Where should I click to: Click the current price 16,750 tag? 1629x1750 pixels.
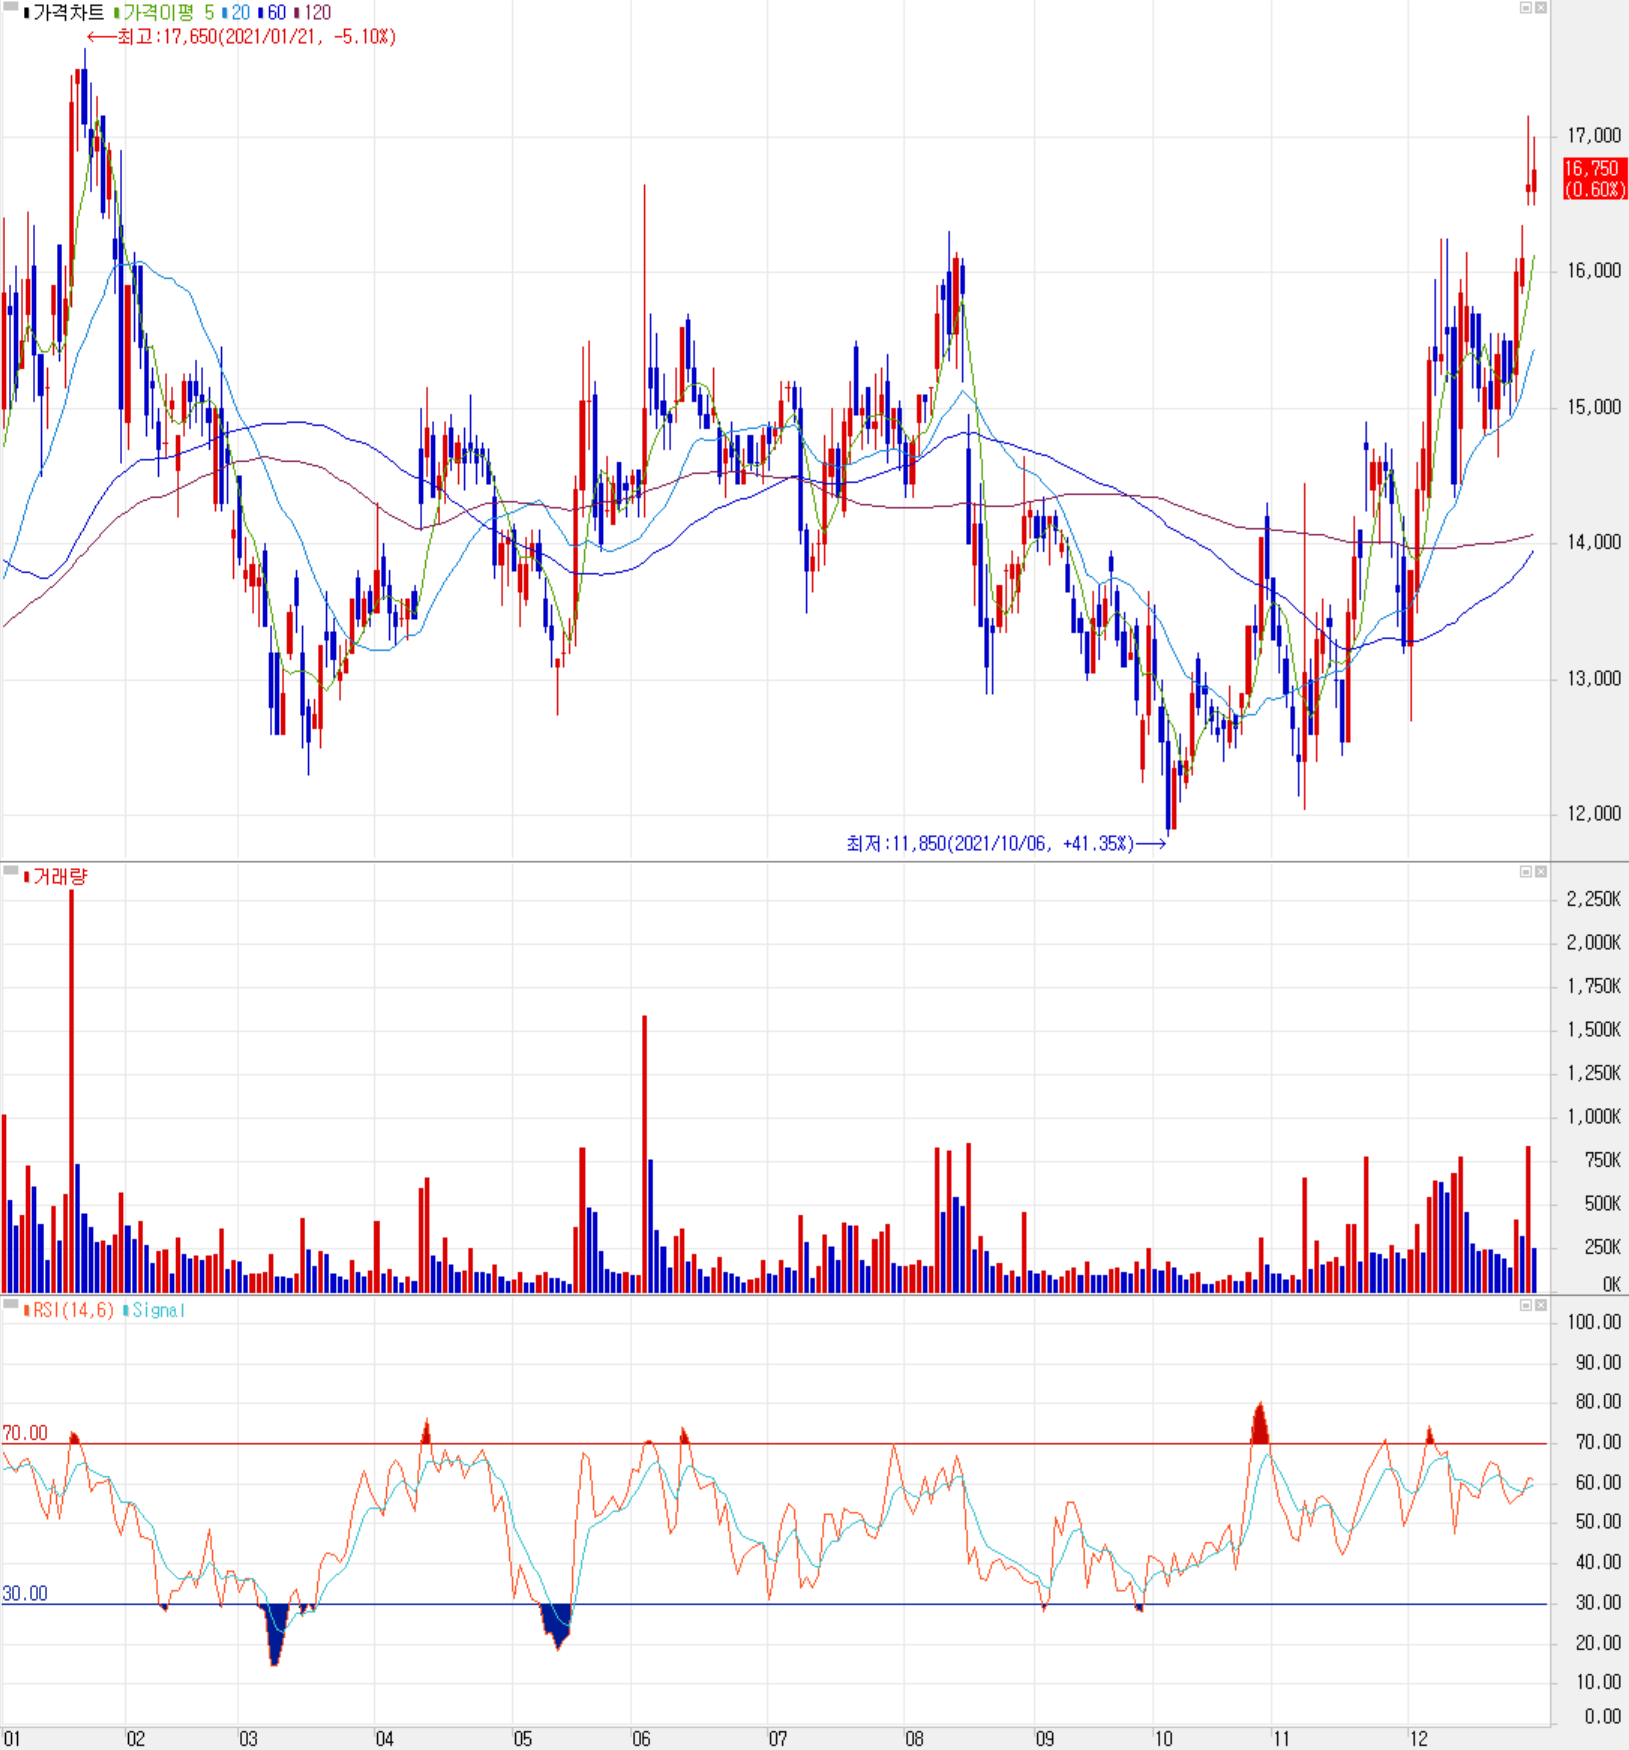(x=1594, y=179)
